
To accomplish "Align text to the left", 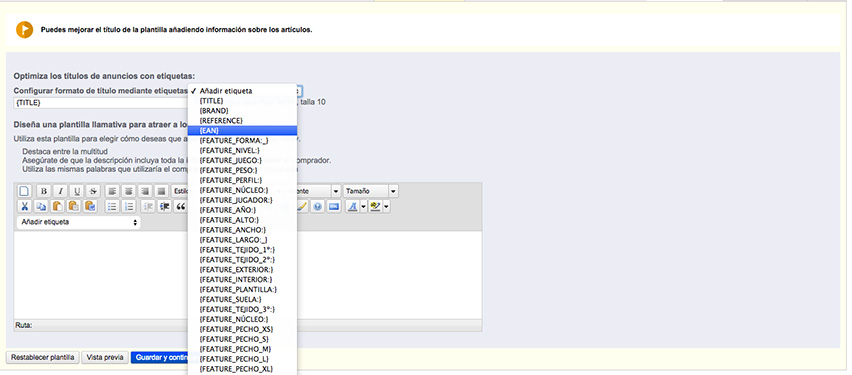I will (x=112, y=191).
